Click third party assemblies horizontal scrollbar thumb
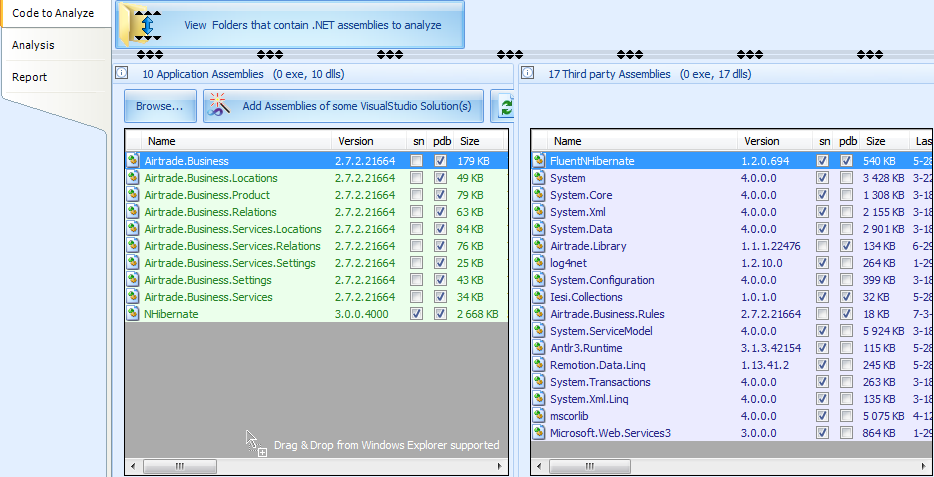 point(590,466)
